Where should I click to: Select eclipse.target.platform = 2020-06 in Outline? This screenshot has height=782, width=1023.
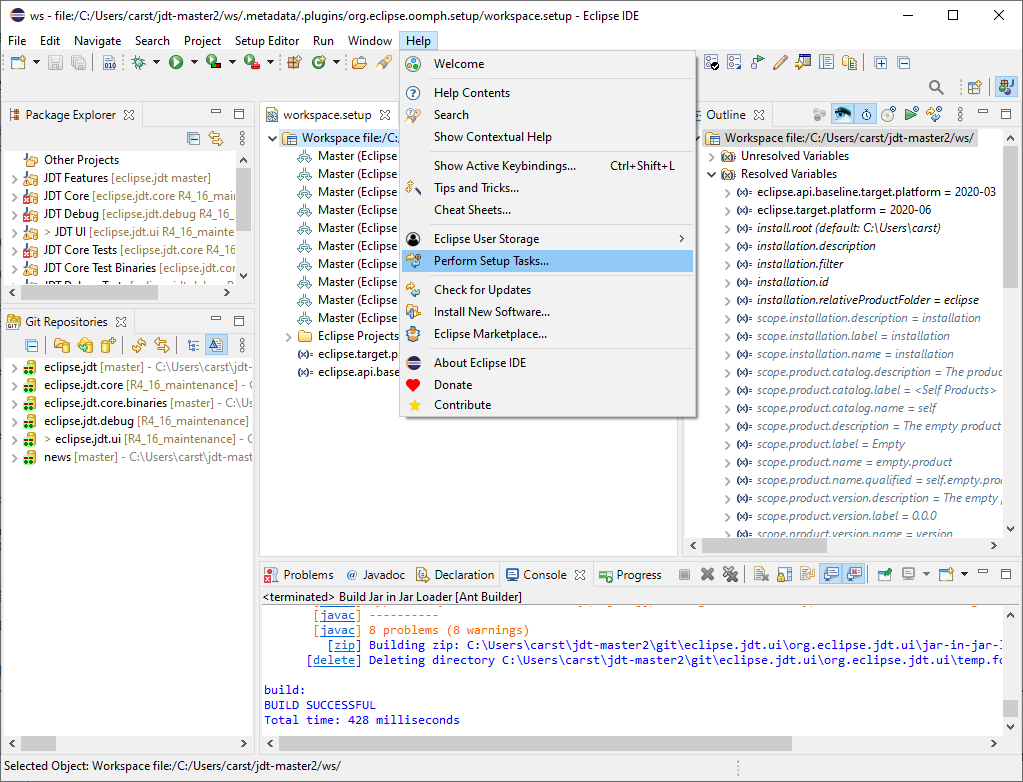(x=844, y=210)
